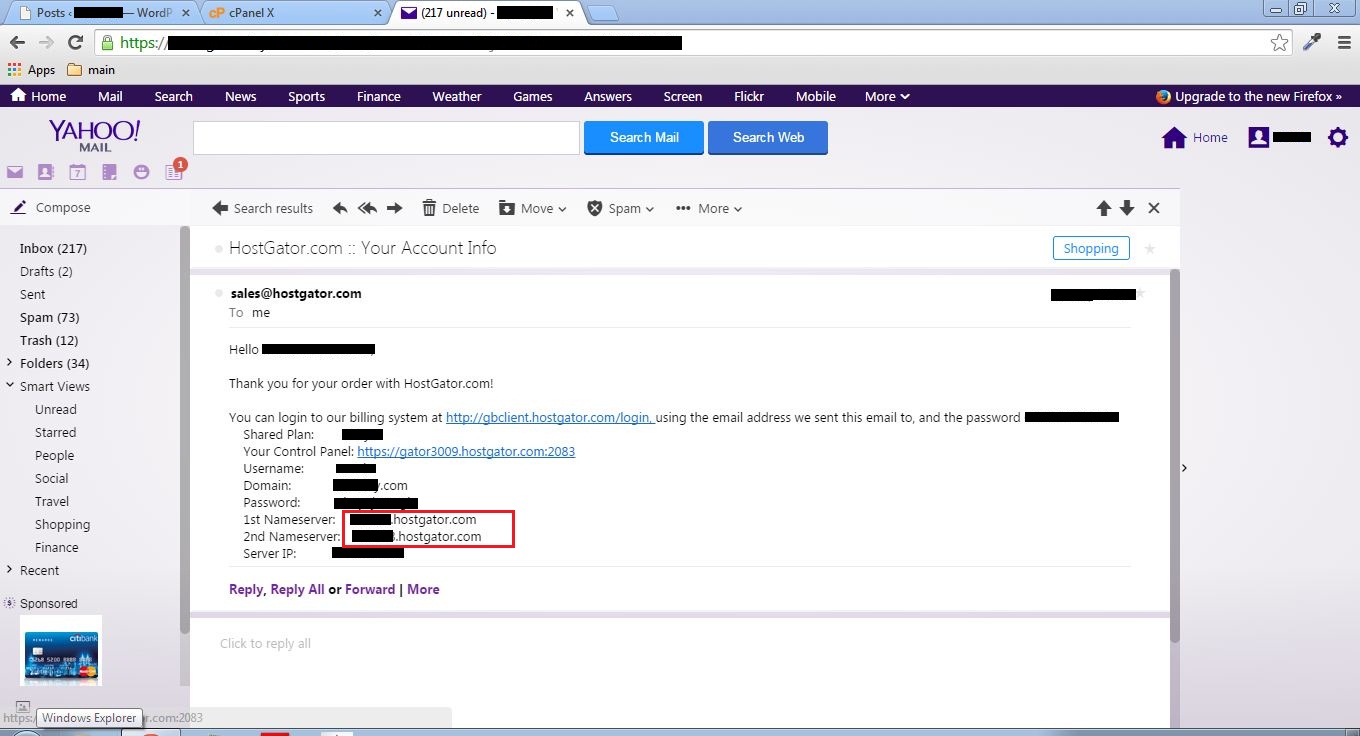Open the Contacts icon under Yahoo Mail logo
1360x736 pixels.
45,172
